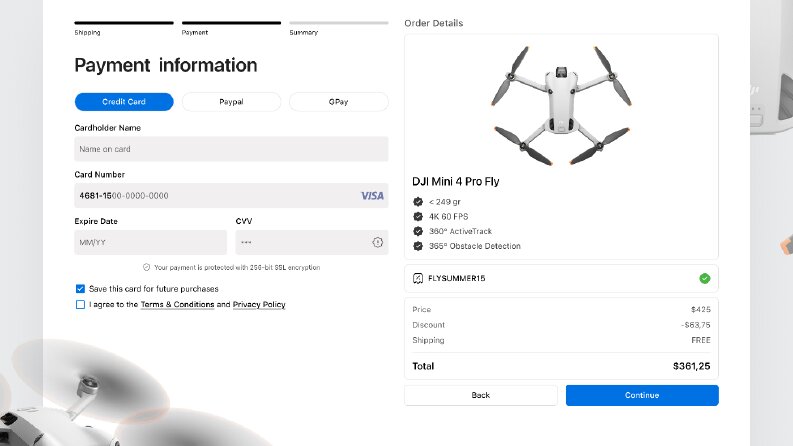Click the Total amount $361,25
Screen dimensions: 793x446
coord(691,366)
